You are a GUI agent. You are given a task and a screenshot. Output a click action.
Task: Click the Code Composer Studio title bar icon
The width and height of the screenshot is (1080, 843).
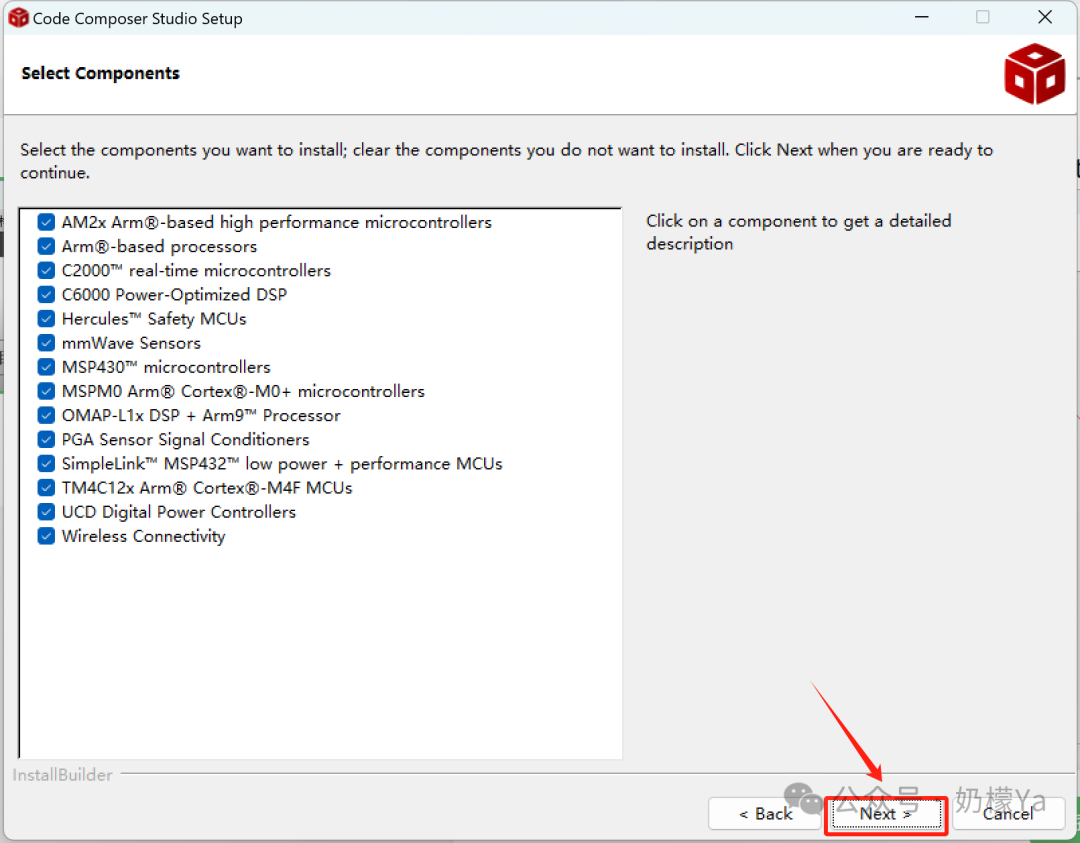tap(18, 18)
